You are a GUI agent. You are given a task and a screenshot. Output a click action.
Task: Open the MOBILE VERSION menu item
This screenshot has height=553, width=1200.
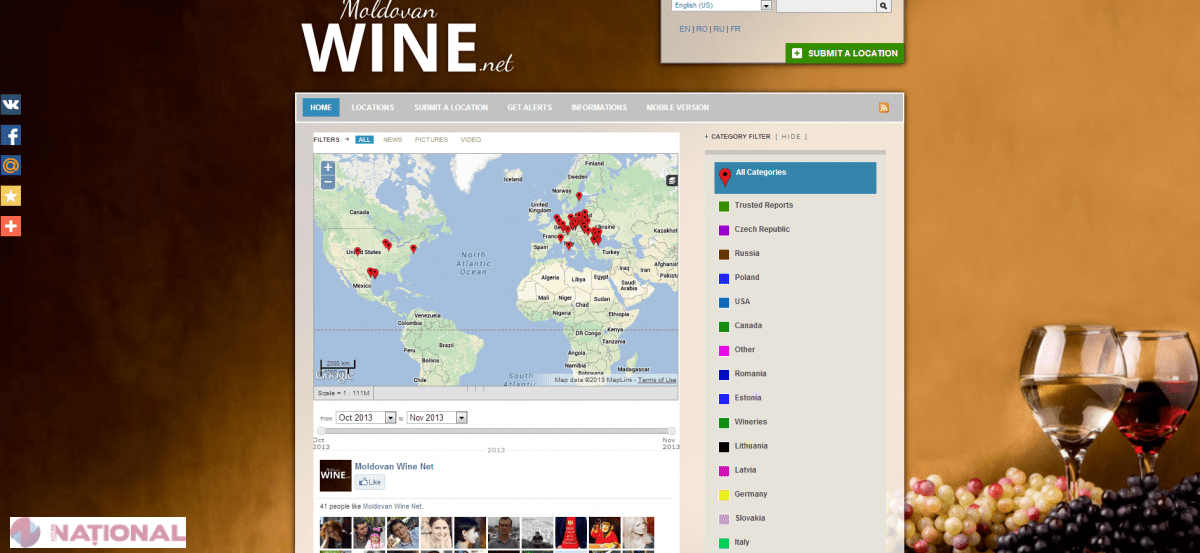click(677, 108)
